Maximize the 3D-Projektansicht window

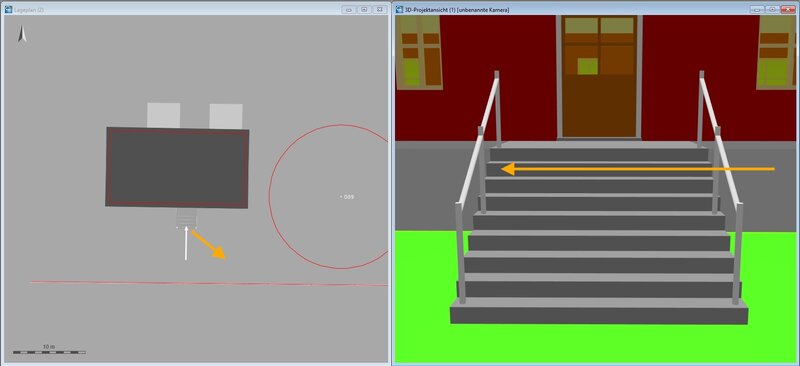(772, 9)
